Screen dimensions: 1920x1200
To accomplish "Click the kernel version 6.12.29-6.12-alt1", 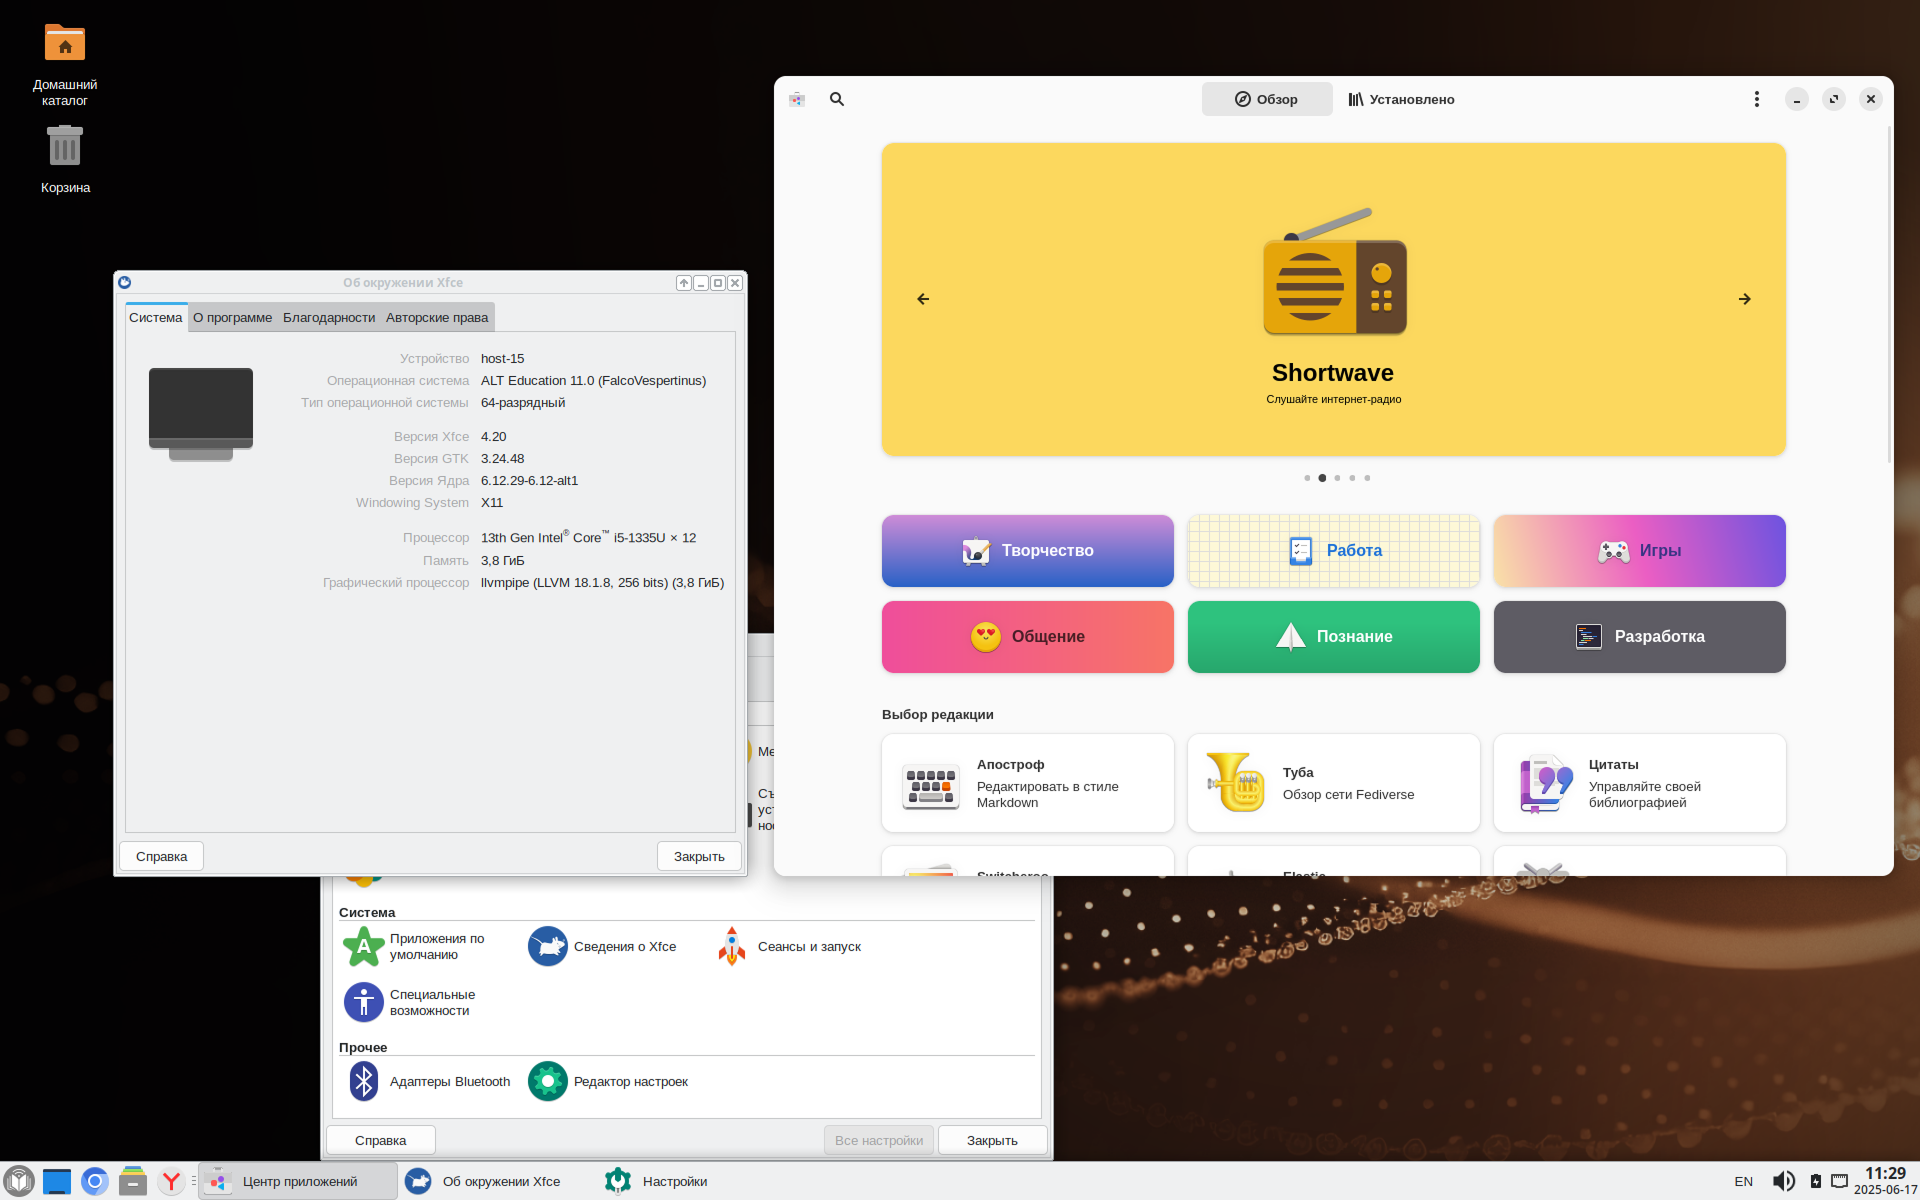I will [x=529, y=481].
